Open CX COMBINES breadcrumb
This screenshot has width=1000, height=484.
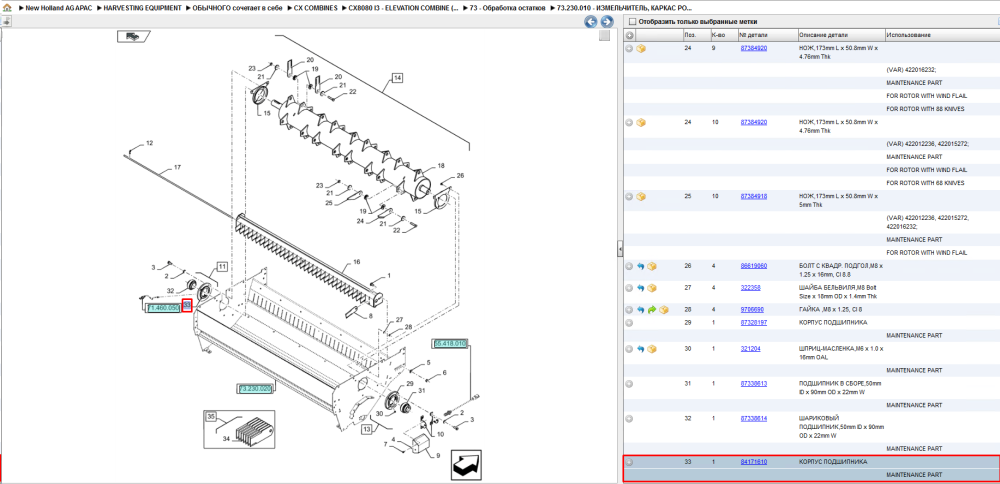click(316, 8)
